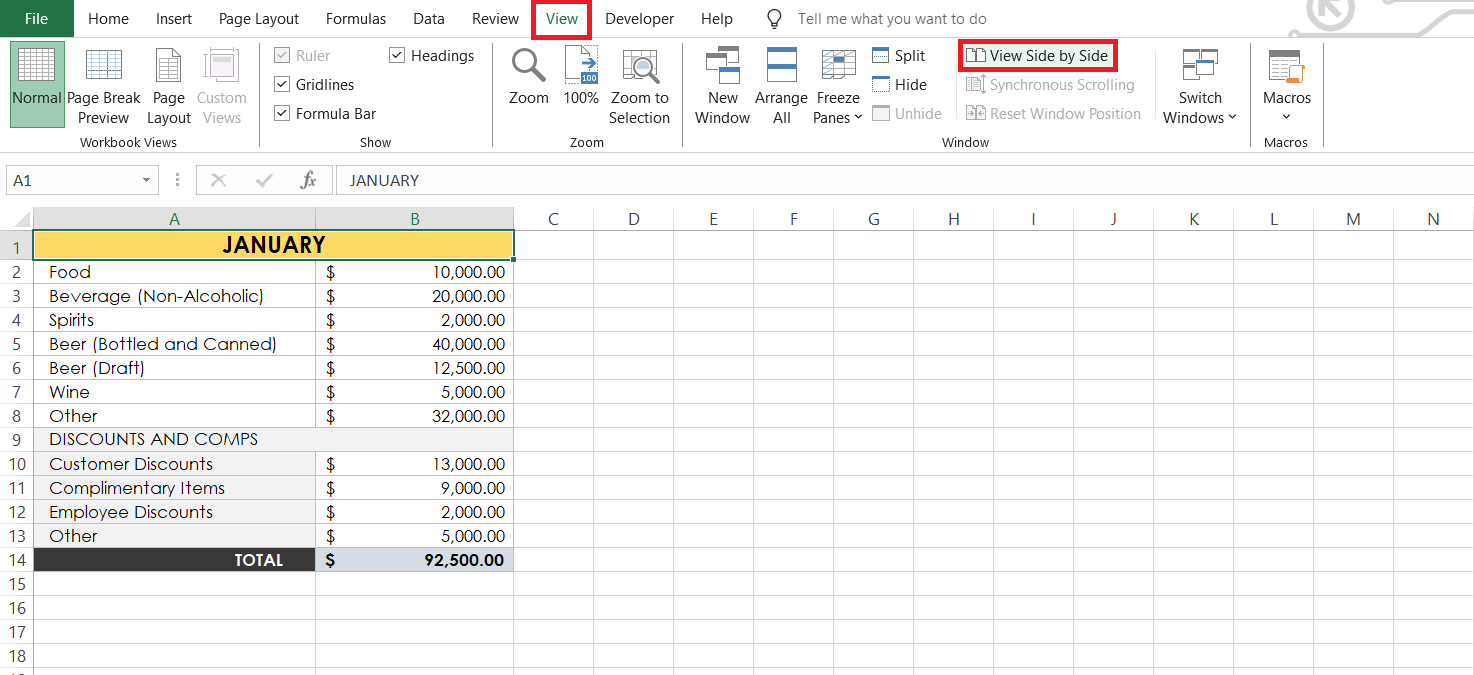
Task: Select column D header
Action: [634, 219]
